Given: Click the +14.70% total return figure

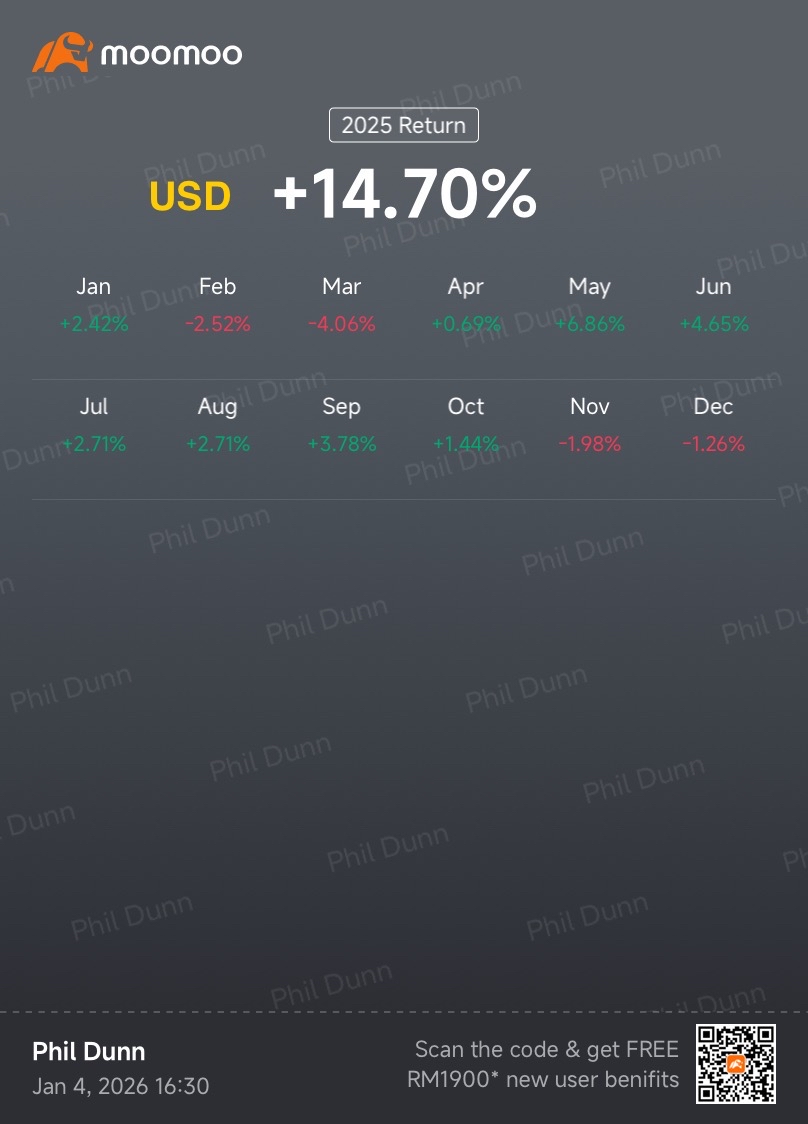Looking at the screenshot, I should (x=405, y=194).
